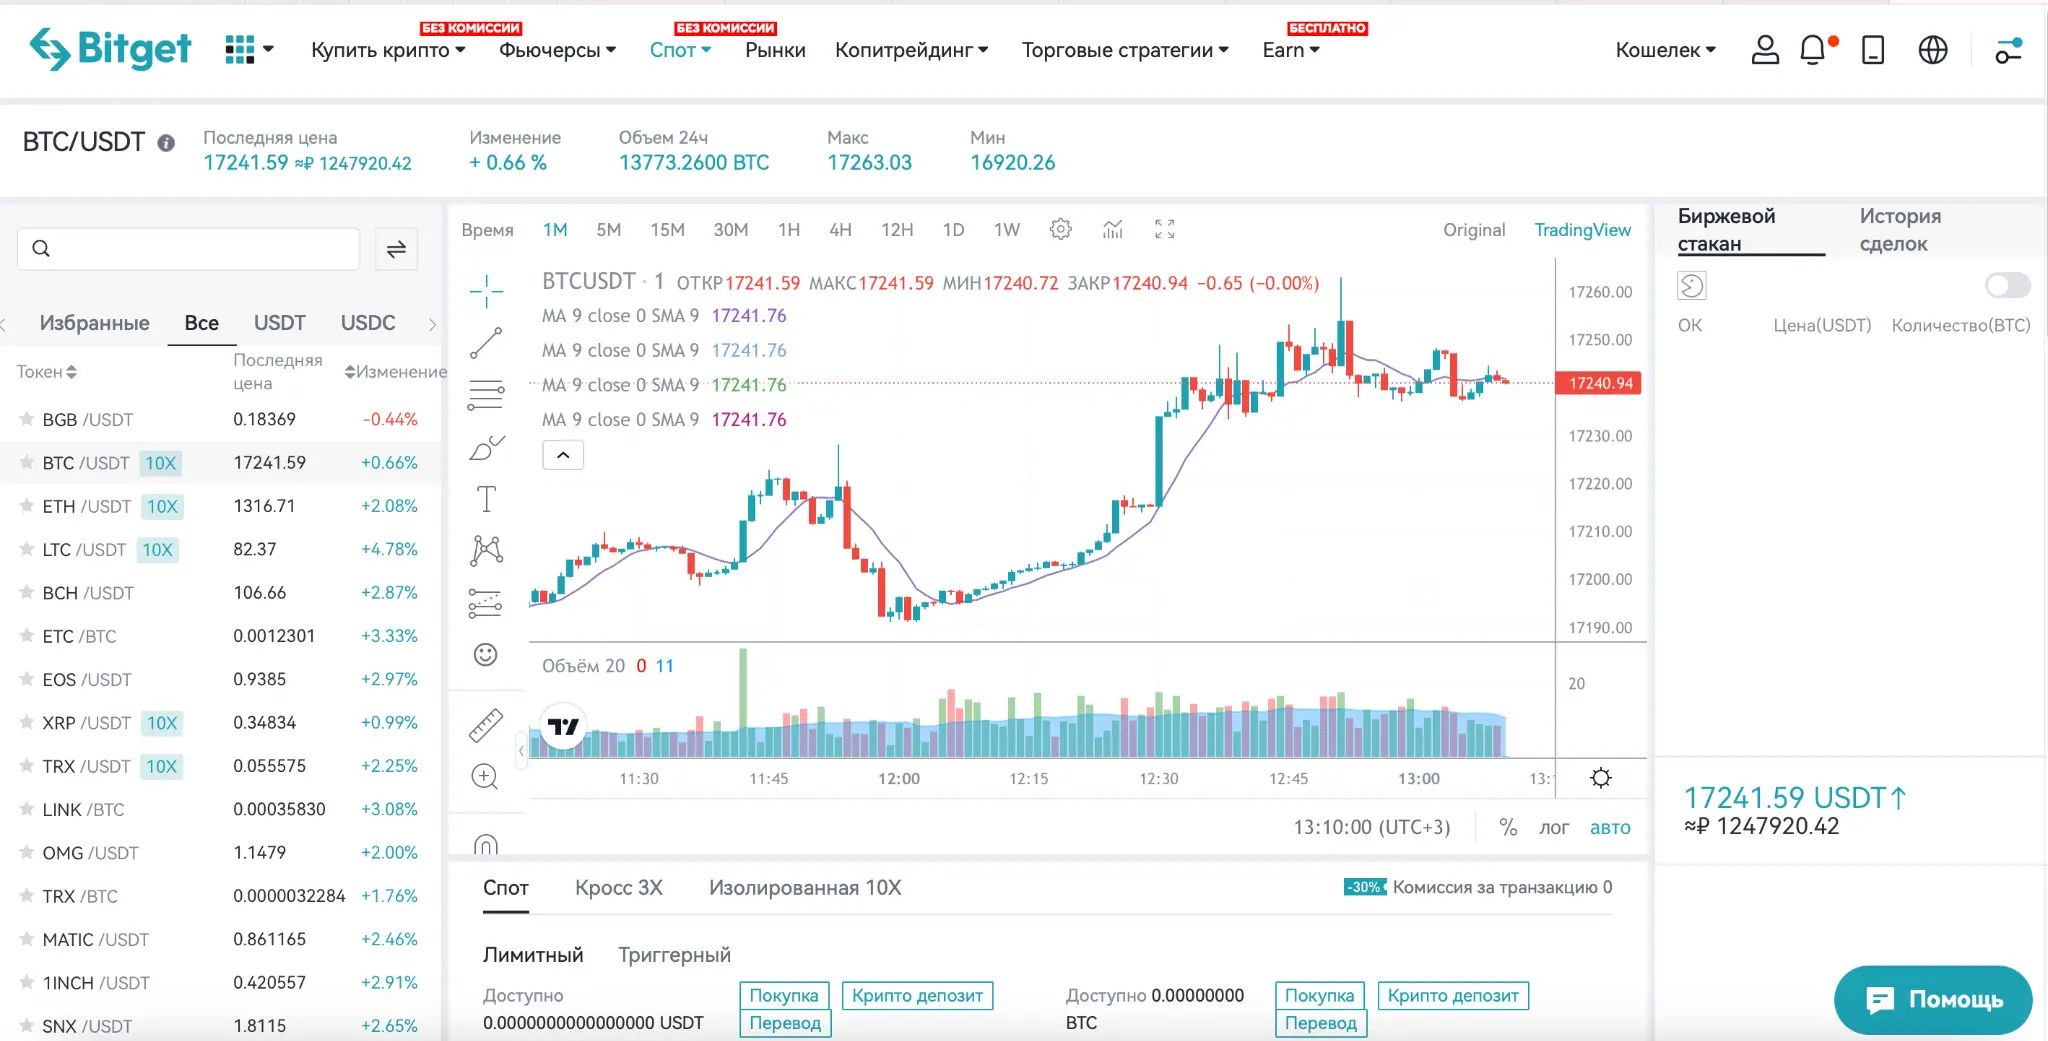Collapse the chart indicator legend chevron
Screen dimensions: 2048x1041
pyautogui.click(x=563, y=455)
